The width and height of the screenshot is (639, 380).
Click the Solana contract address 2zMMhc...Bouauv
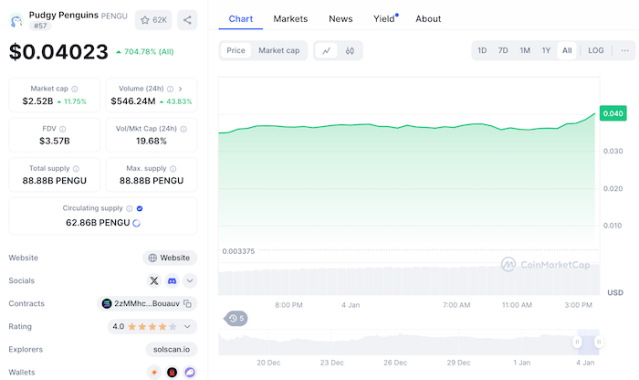tap(147, 303)
